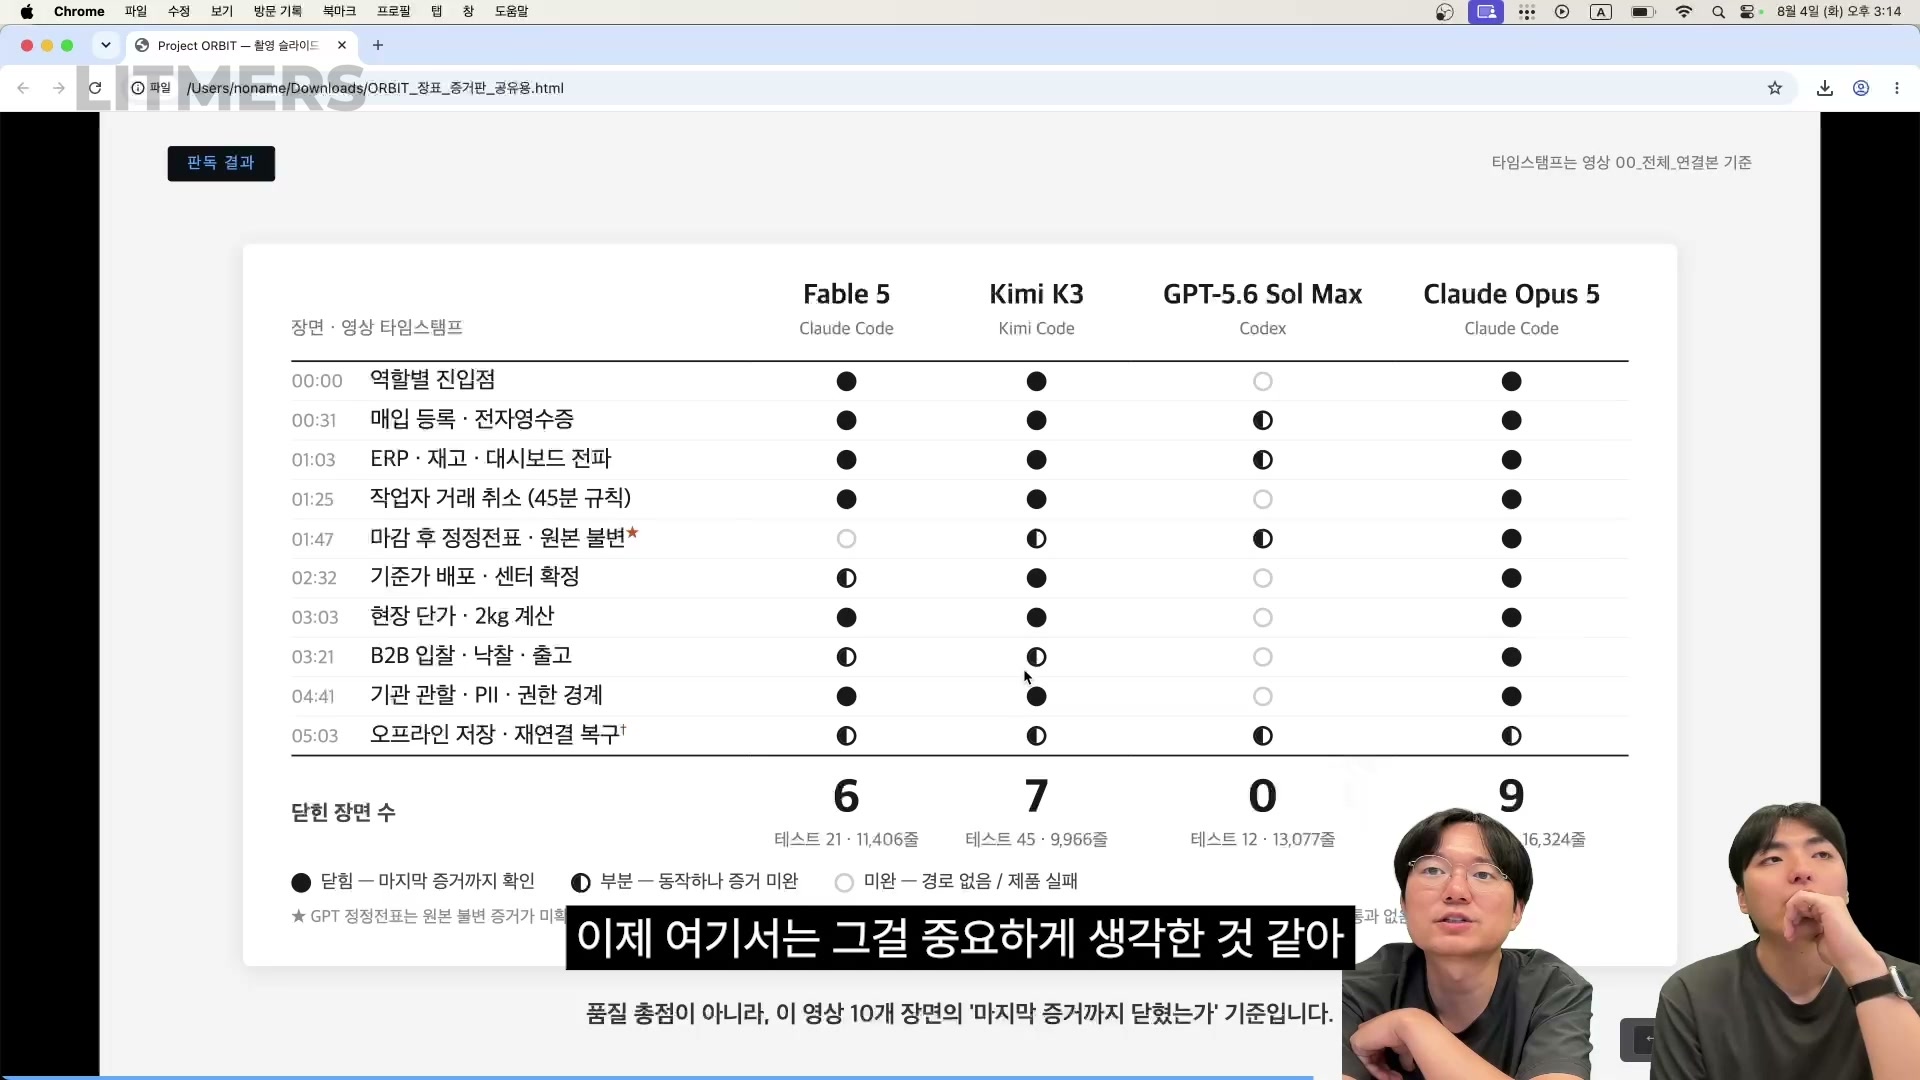Open the Apple menu
This screenshot has width=1920, height=1080.
pyautogui.click(x=27, y=12)
